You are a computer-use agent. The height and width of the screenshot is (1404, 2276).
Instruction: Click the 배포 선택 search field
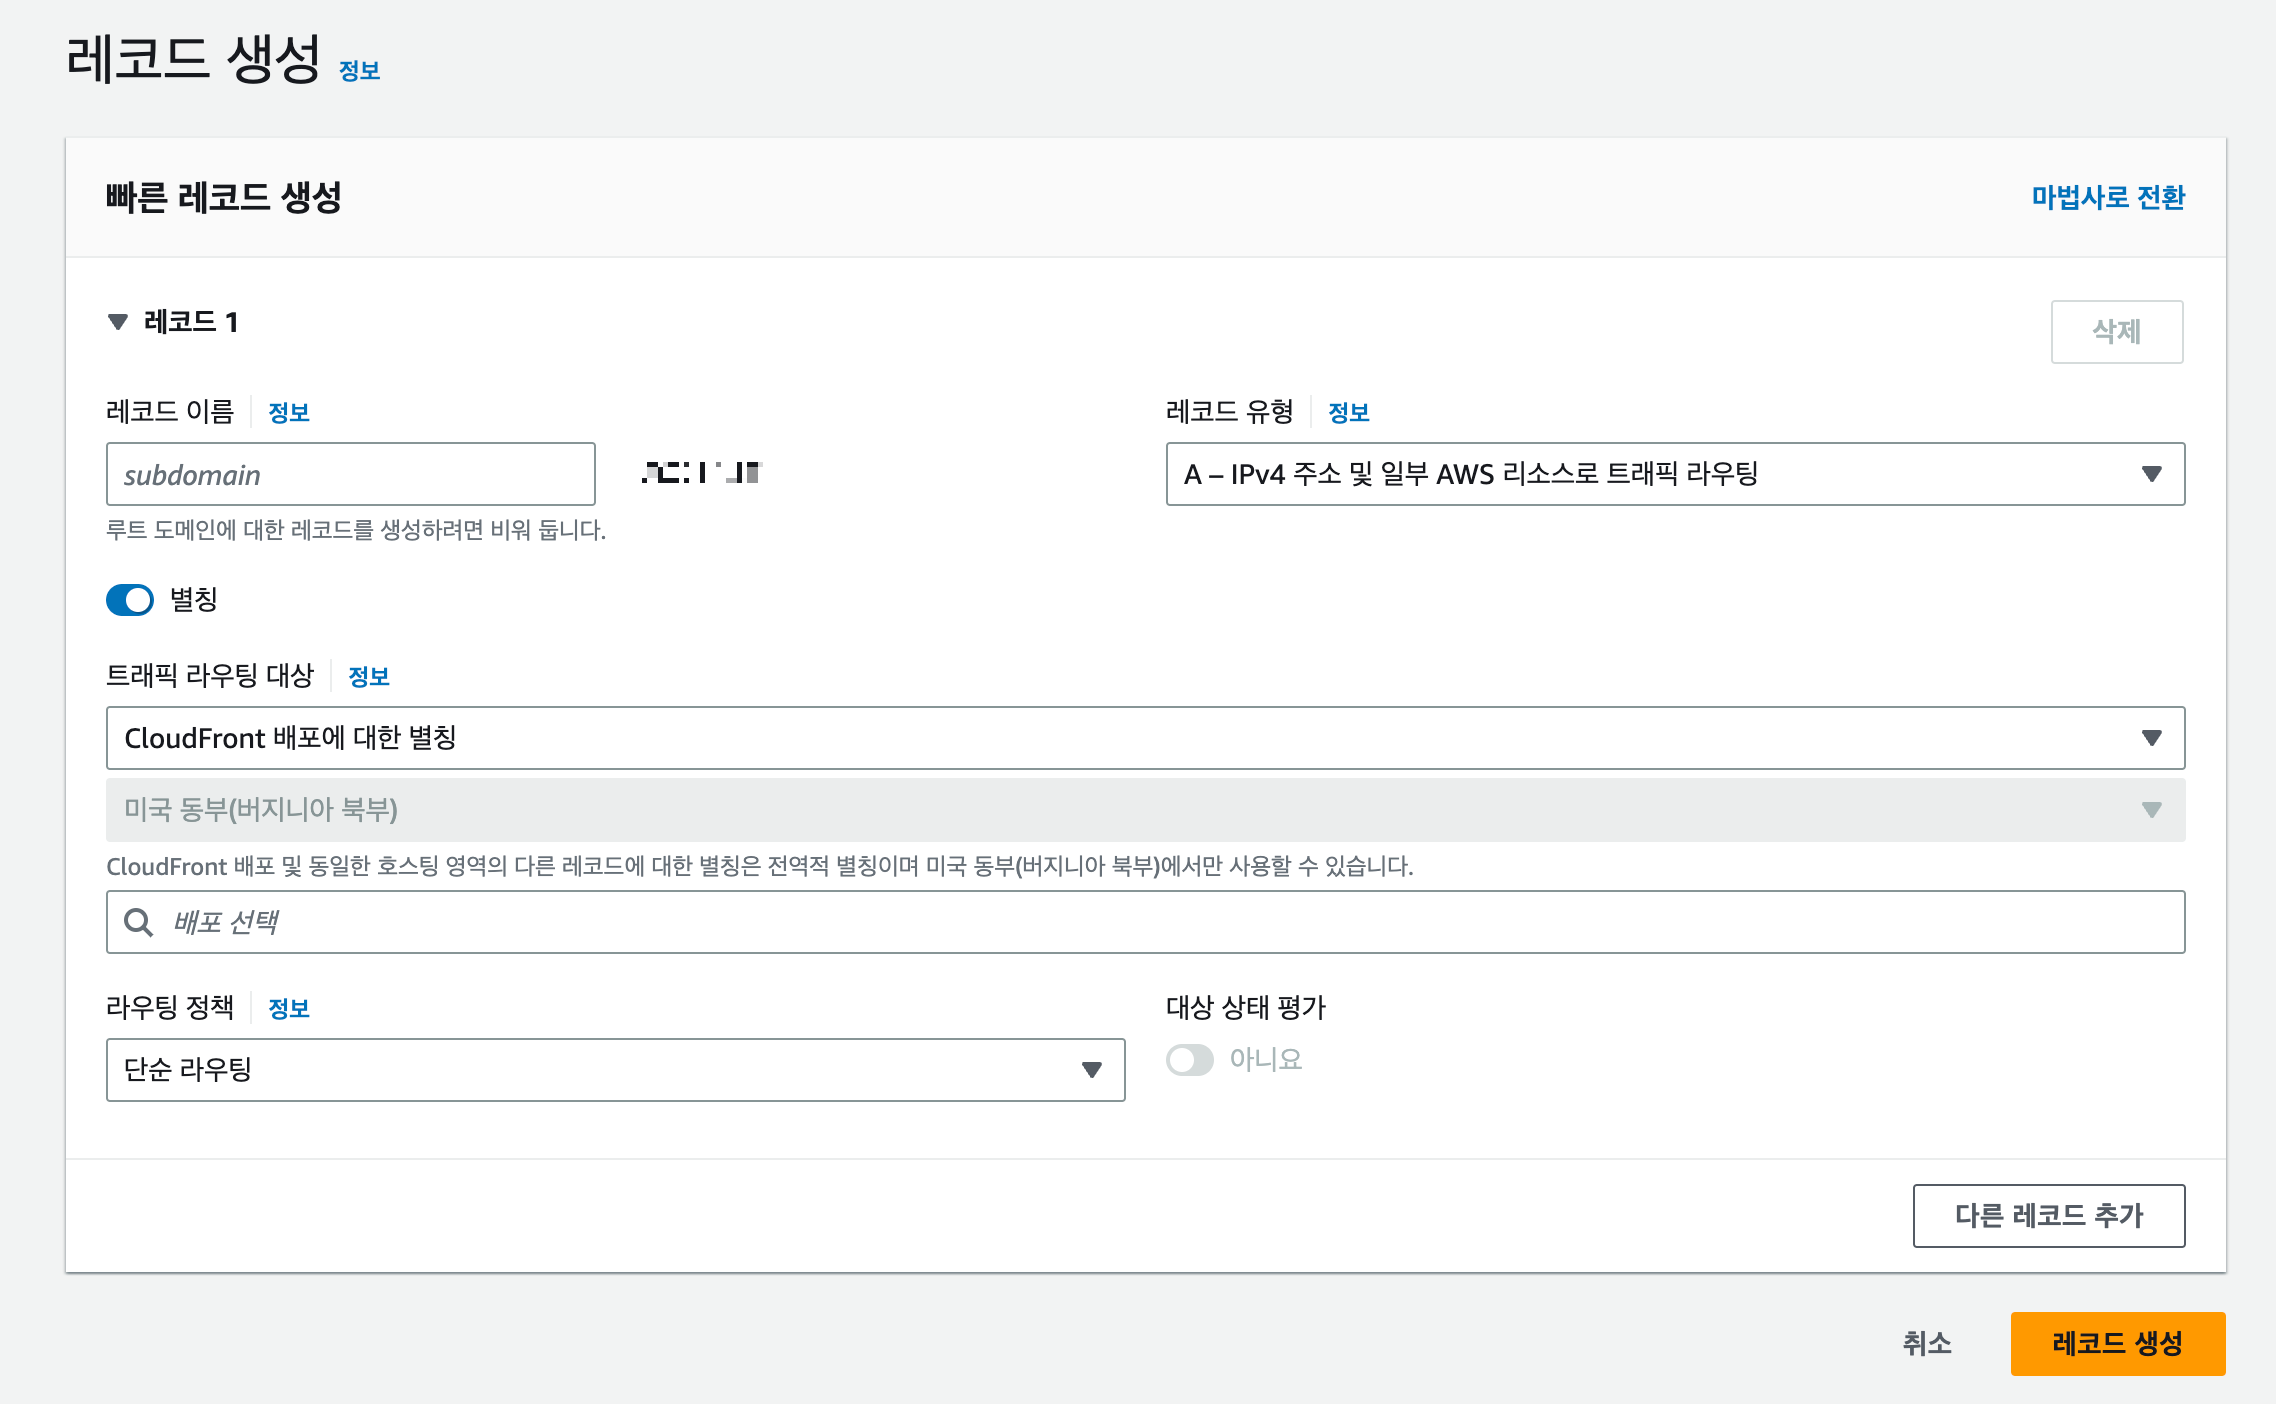tap(1160, 922)
